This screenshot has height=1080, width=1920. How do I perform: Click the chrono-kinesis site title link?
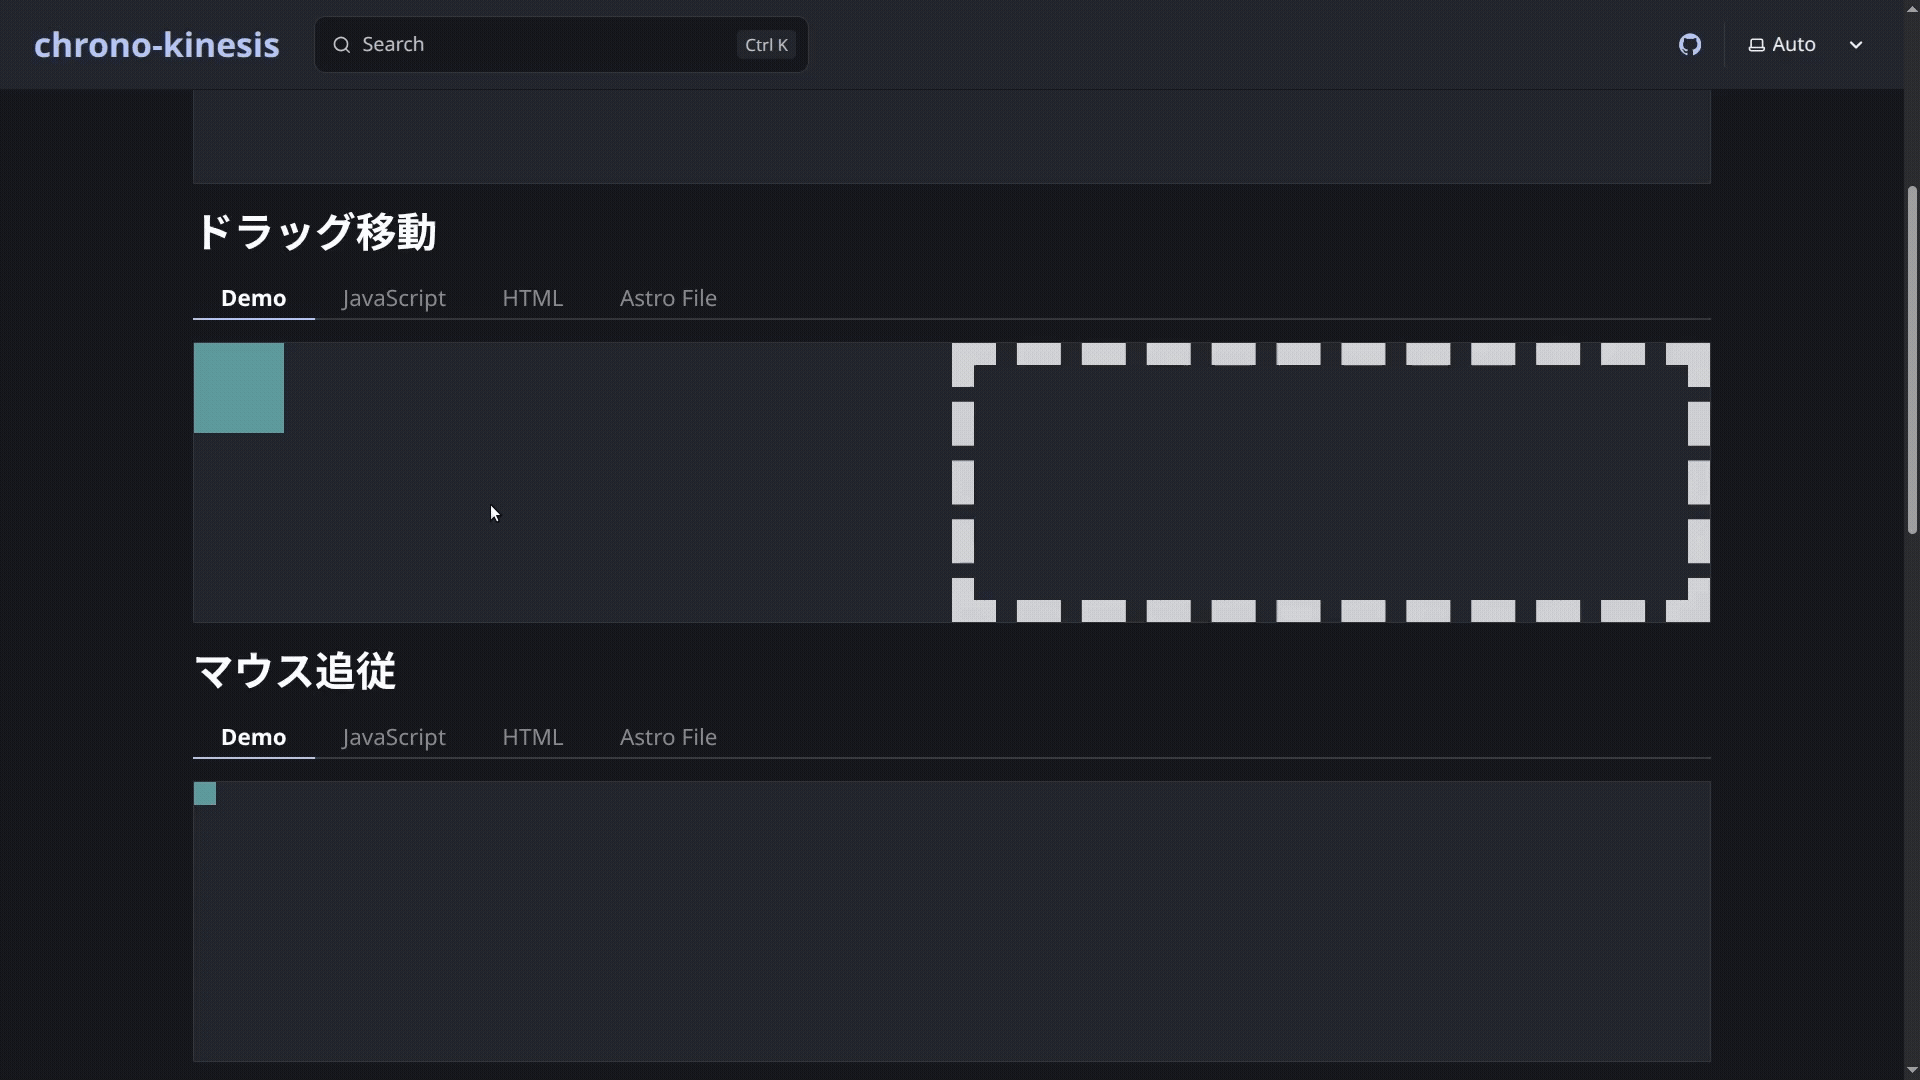(x=156, y=44)
